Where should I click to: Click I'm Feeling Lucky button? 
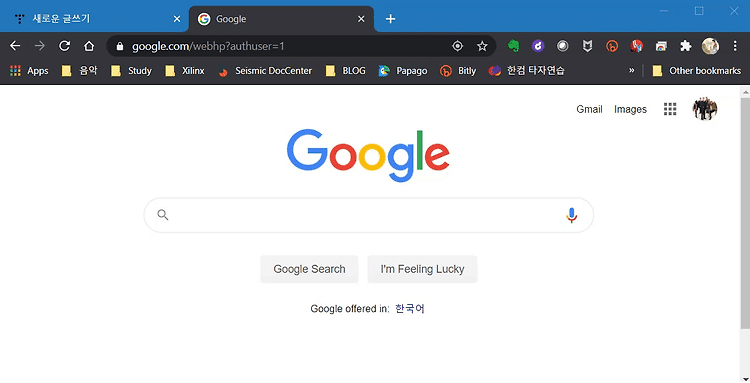pyautogui.click(x=422, y=269)
